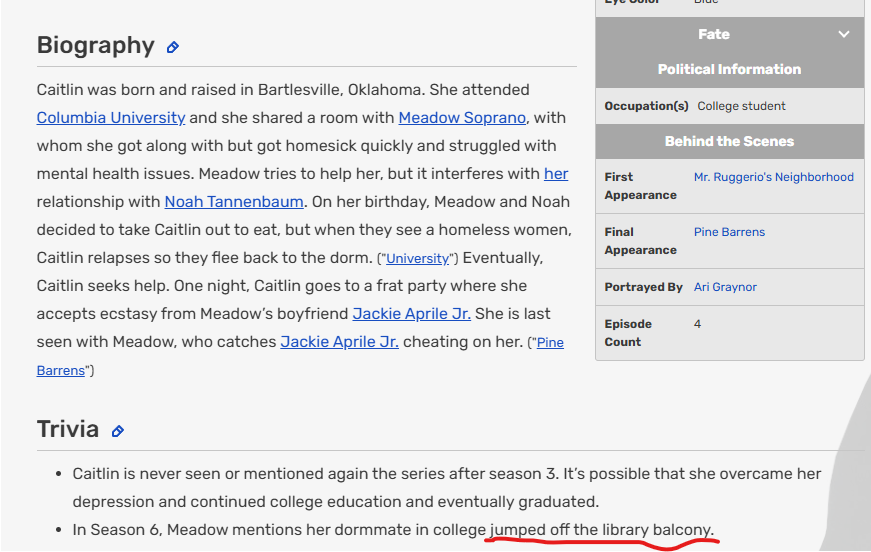Open Pine Barrens final appearance link
This screenshot has height=552, width=871.
[x=729, y=232]
